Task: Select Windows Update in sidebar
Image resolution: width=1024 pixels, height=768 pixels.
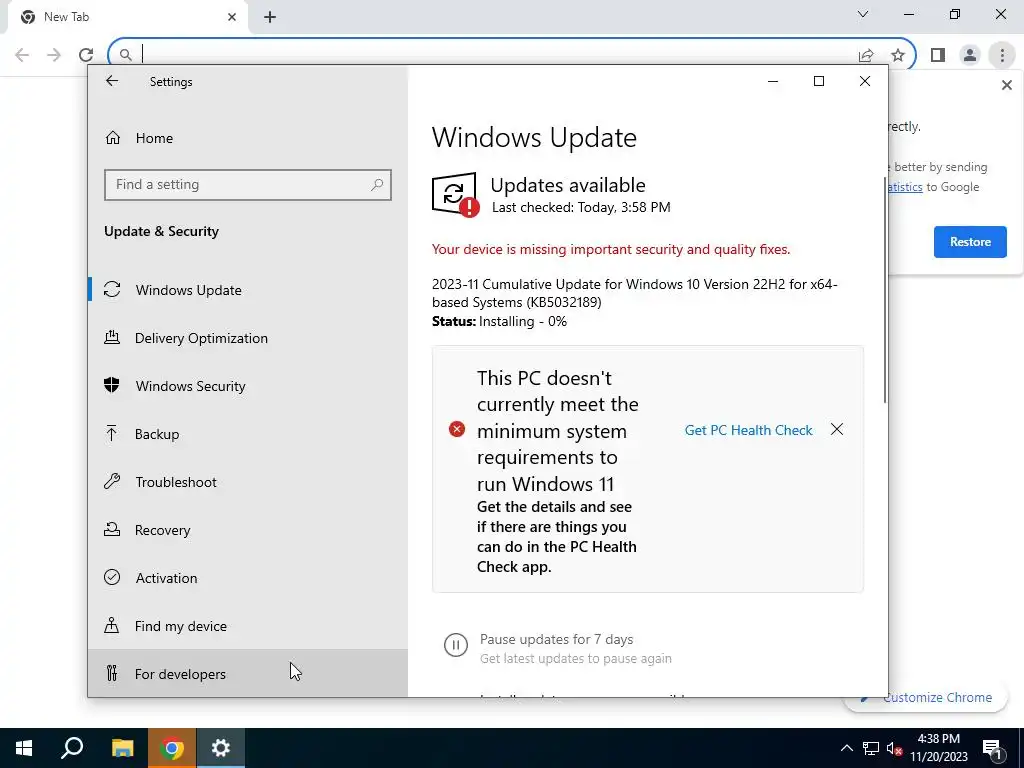Action: (x=248, y=290)
